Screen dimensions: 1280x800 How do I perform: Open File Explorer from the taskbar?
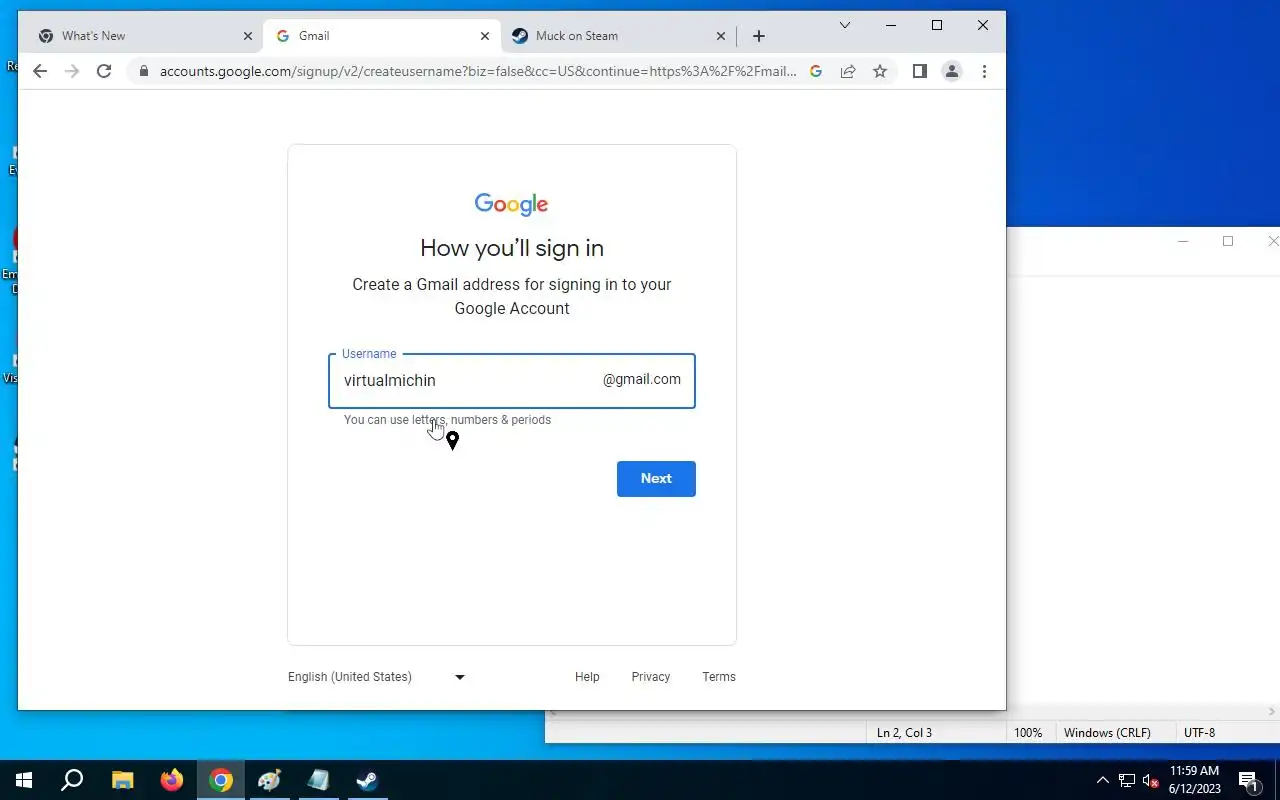[x=122, y=780]
